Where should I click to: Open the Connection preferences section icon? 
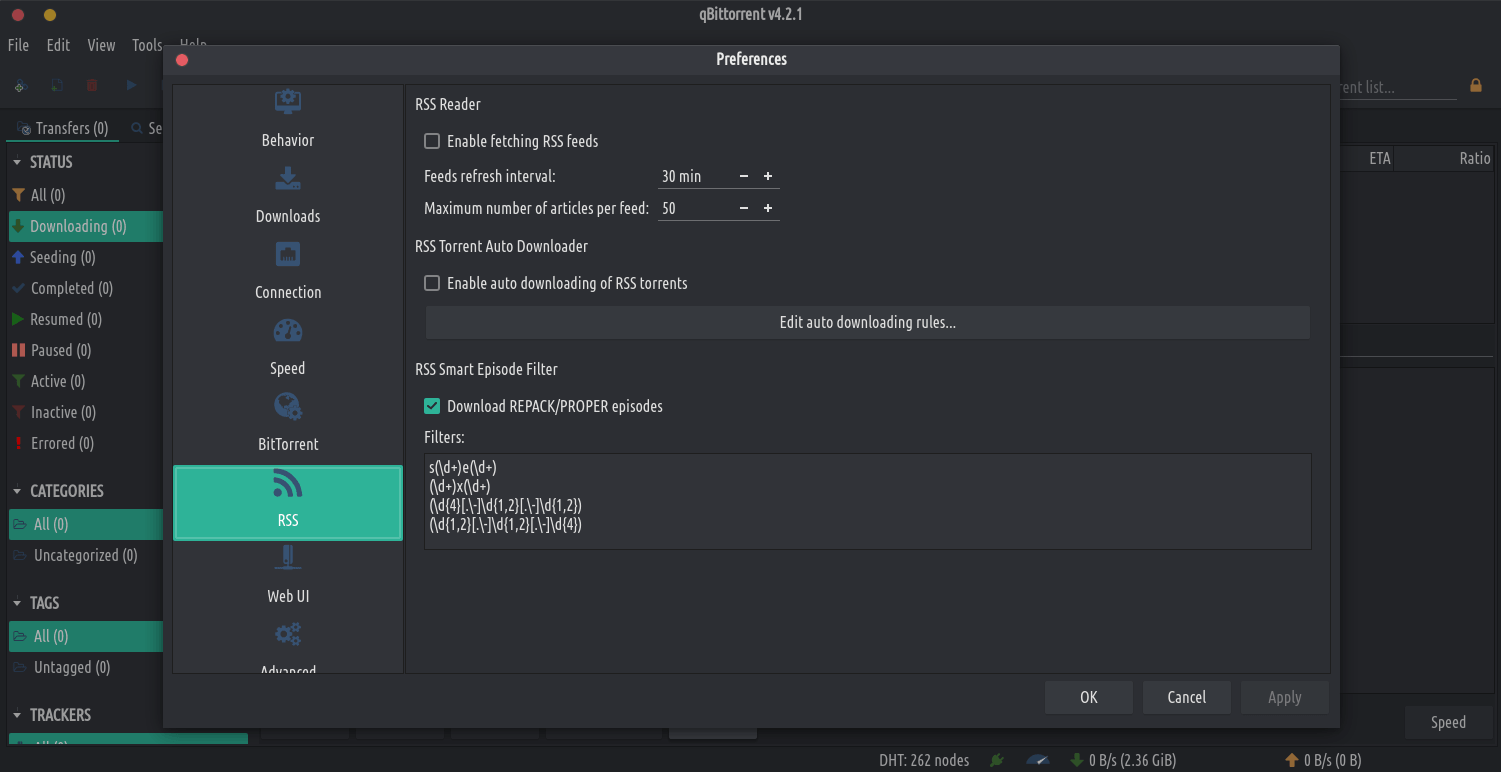click(x=288, y=255)
